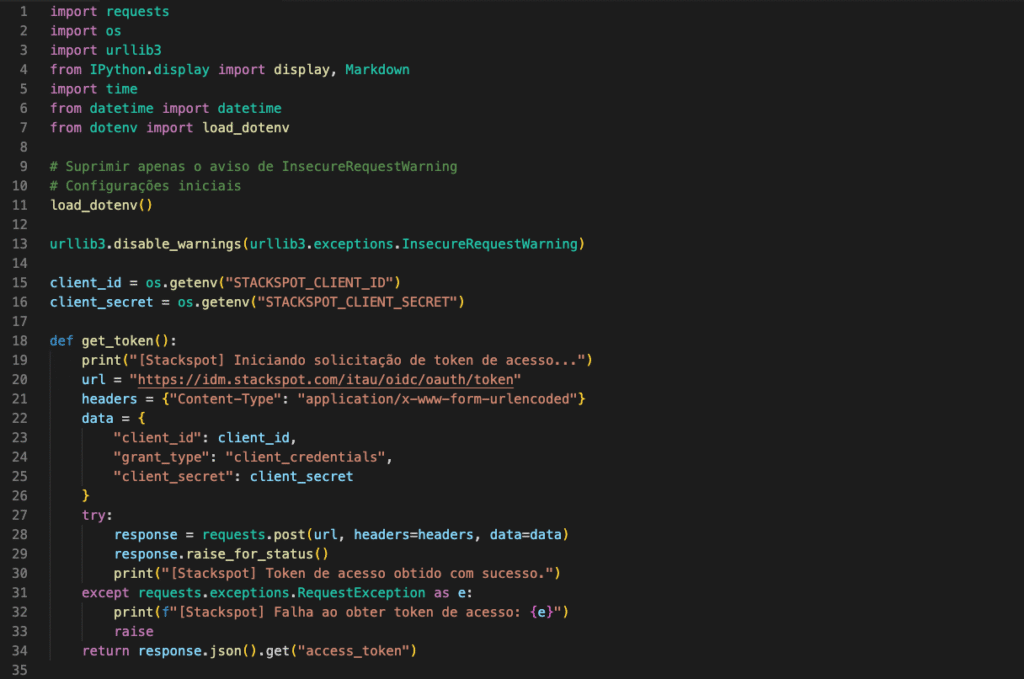Click 'Markdown' in the IPython import line
Screen dimensions: 1024x679
click(x=377, y=69)
